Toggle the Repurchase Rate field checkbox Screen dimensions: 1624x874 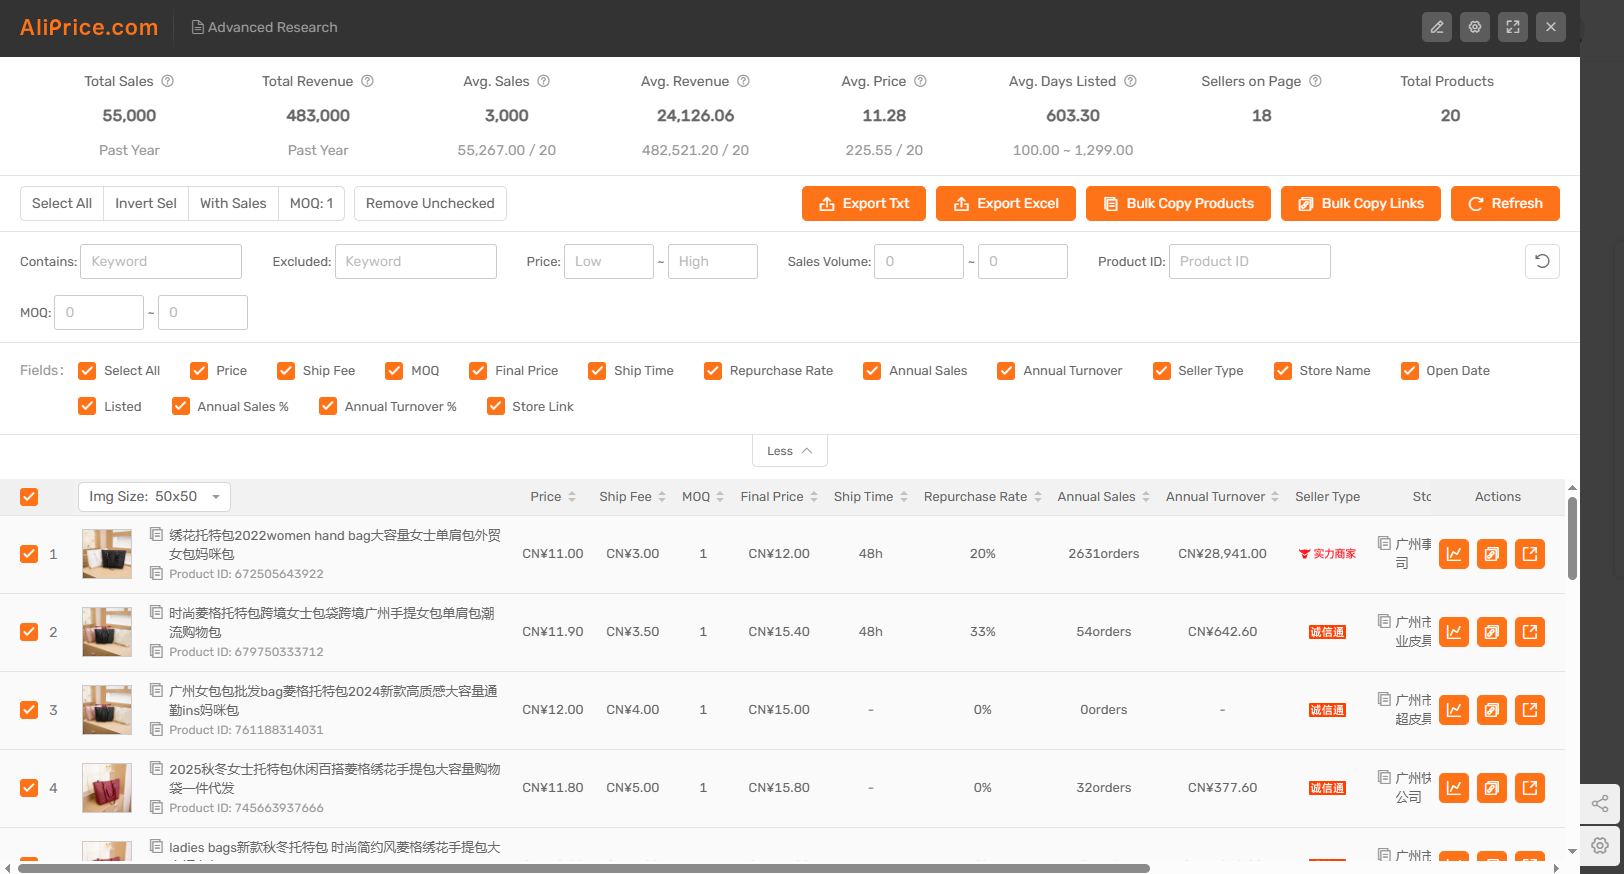pyautogui.click(x=712, y=371)
